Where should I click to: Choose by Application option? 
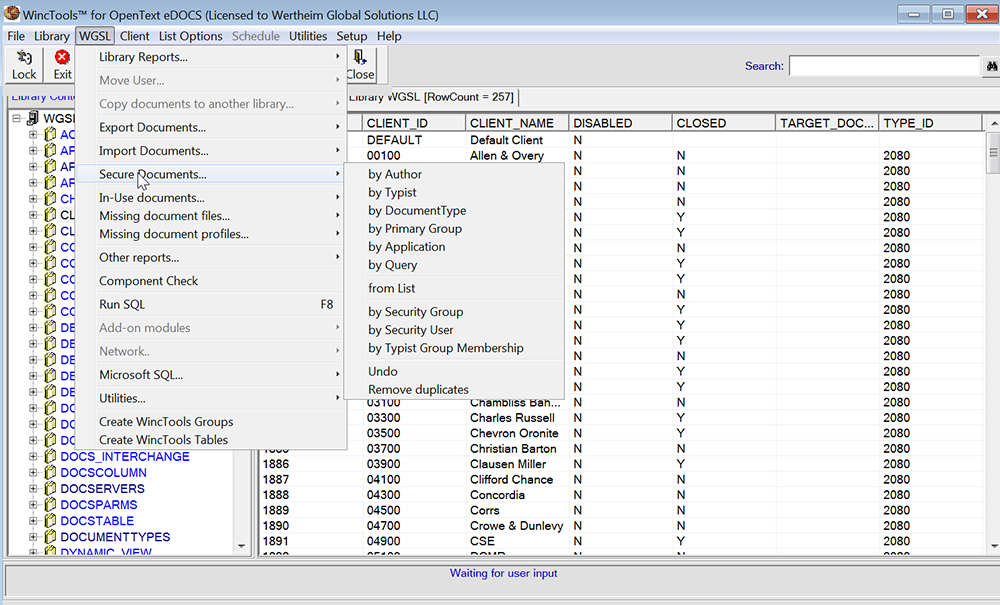(453, 247)
